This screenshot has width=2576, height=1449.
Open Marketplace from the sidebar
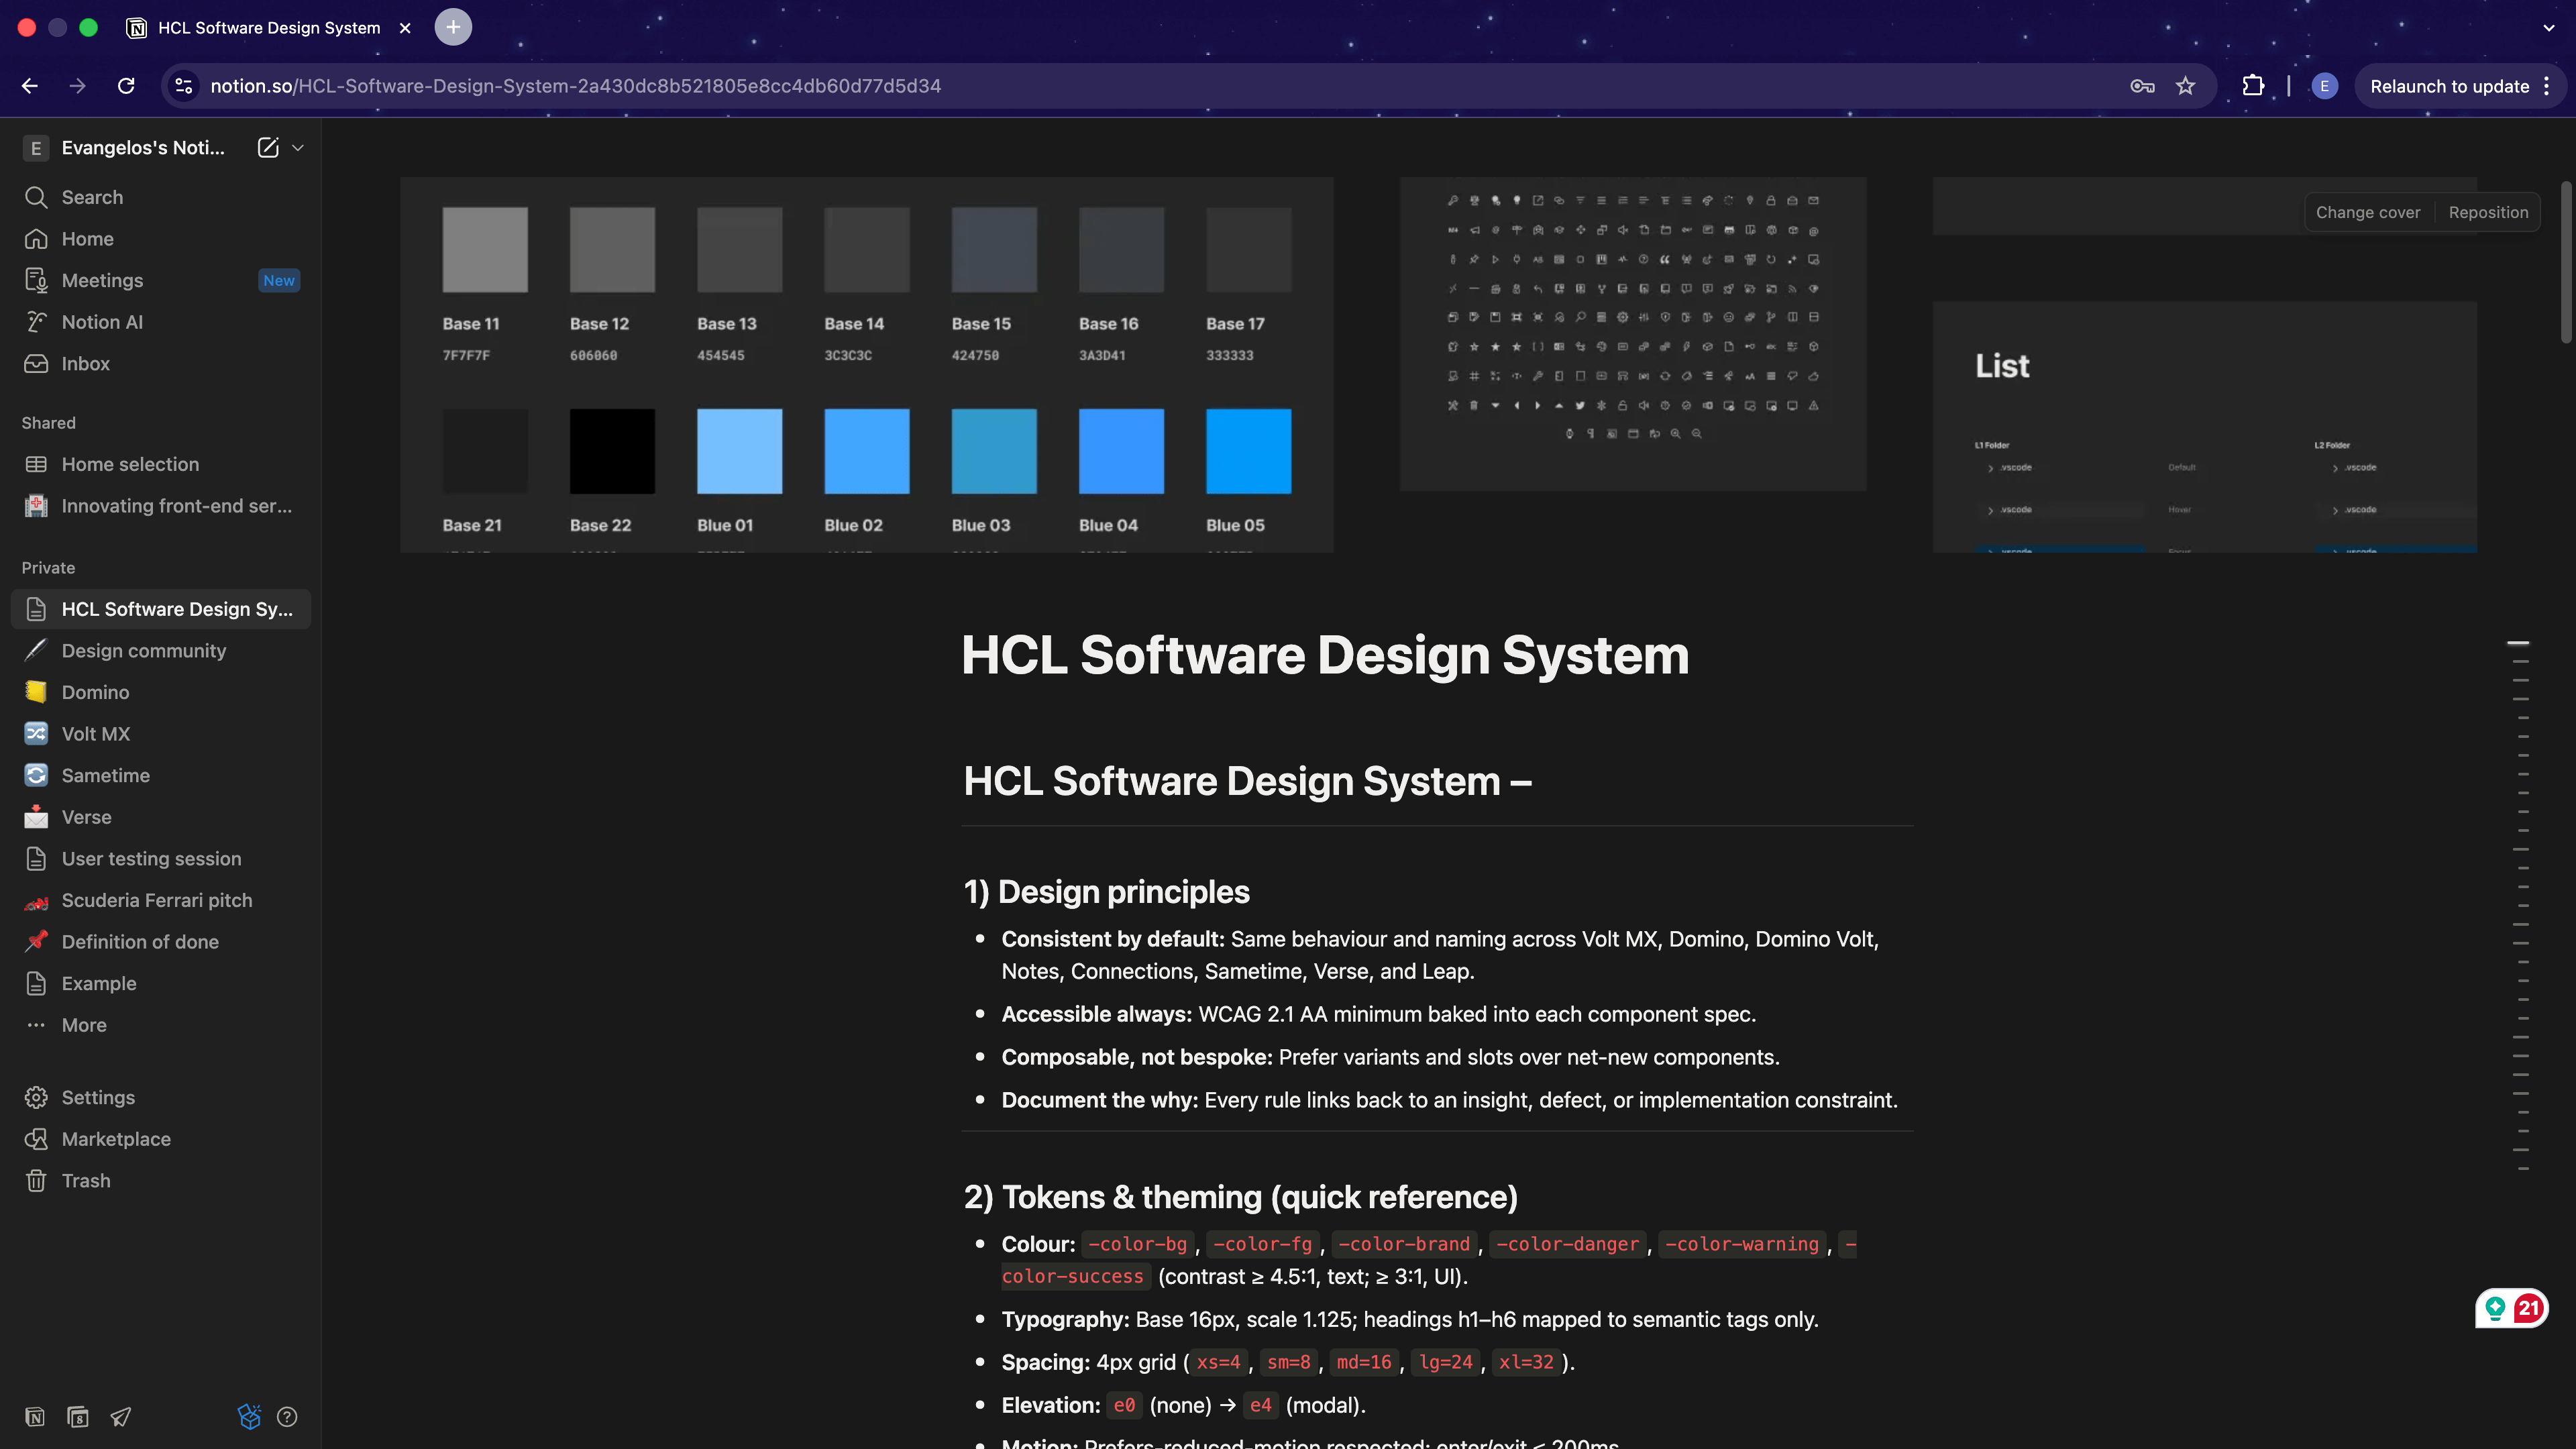pos(116,1139)
